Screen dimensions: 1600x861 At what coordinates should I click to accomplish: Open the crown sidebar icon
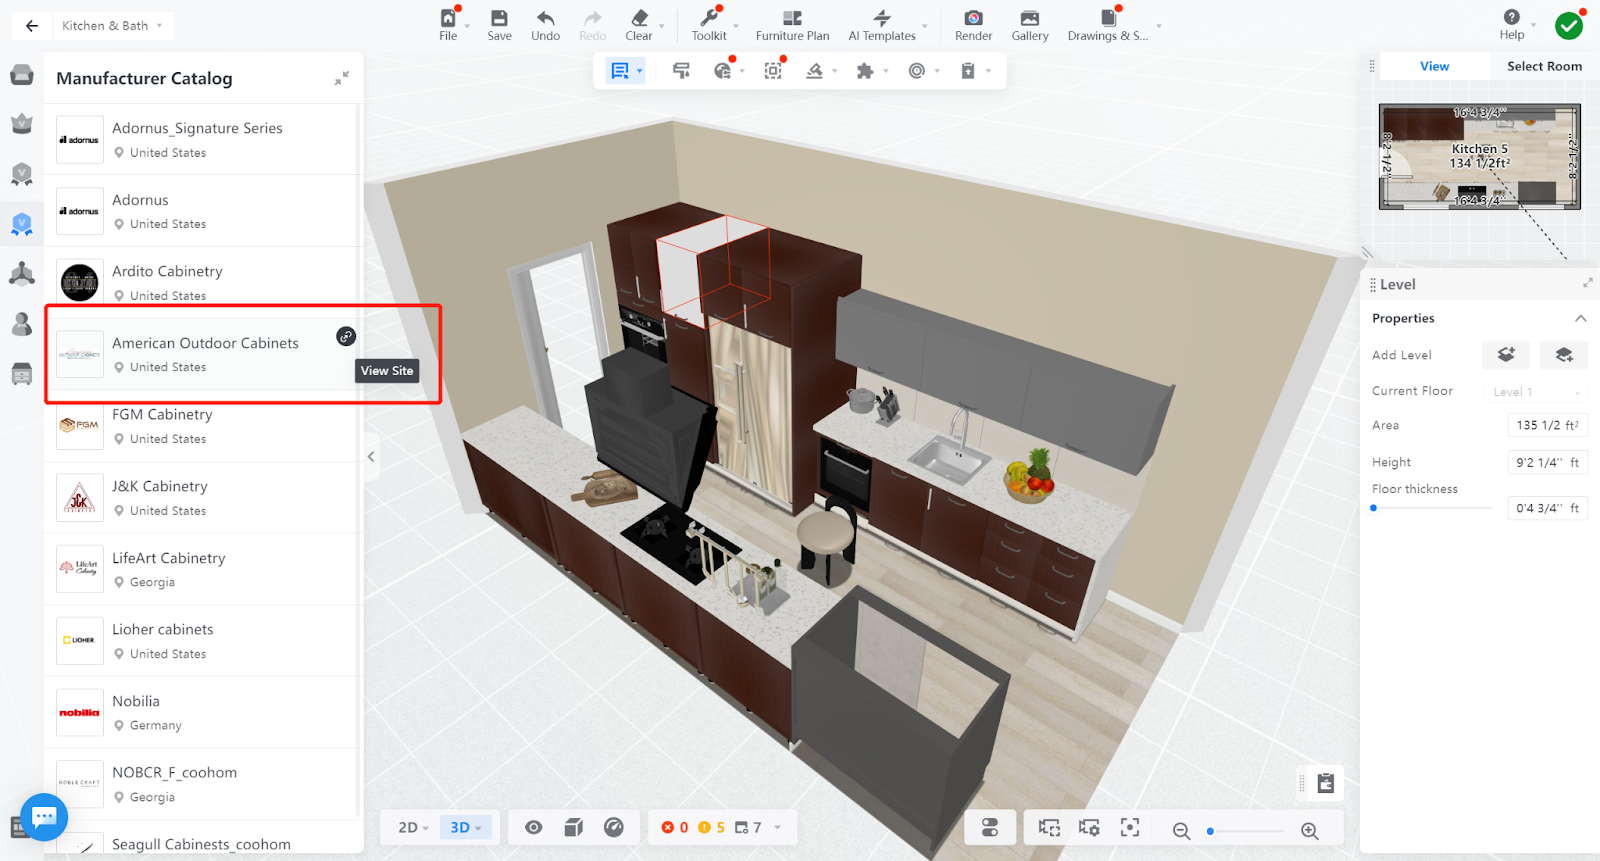[22, 124]
